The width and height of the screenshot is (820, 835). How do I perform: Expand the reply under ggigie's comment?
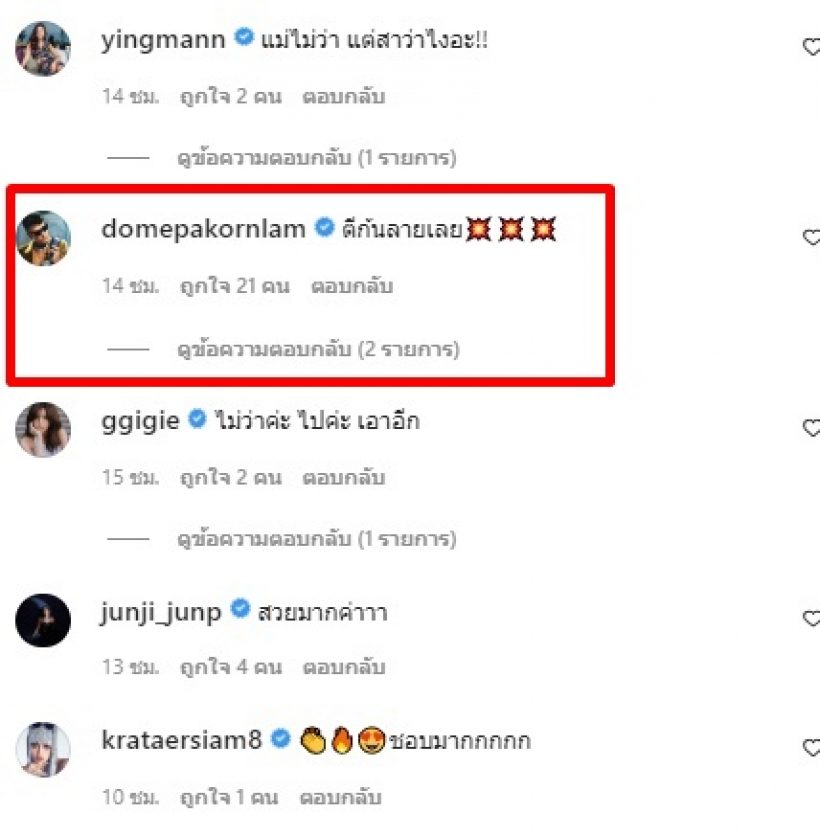click(316, 539)
